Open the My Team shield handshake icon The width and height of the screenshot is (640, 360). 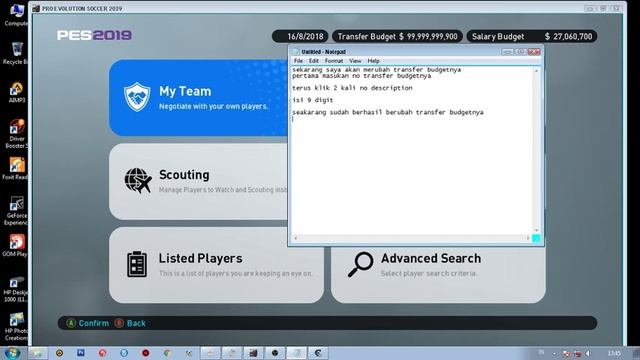[x=137, y=97]
